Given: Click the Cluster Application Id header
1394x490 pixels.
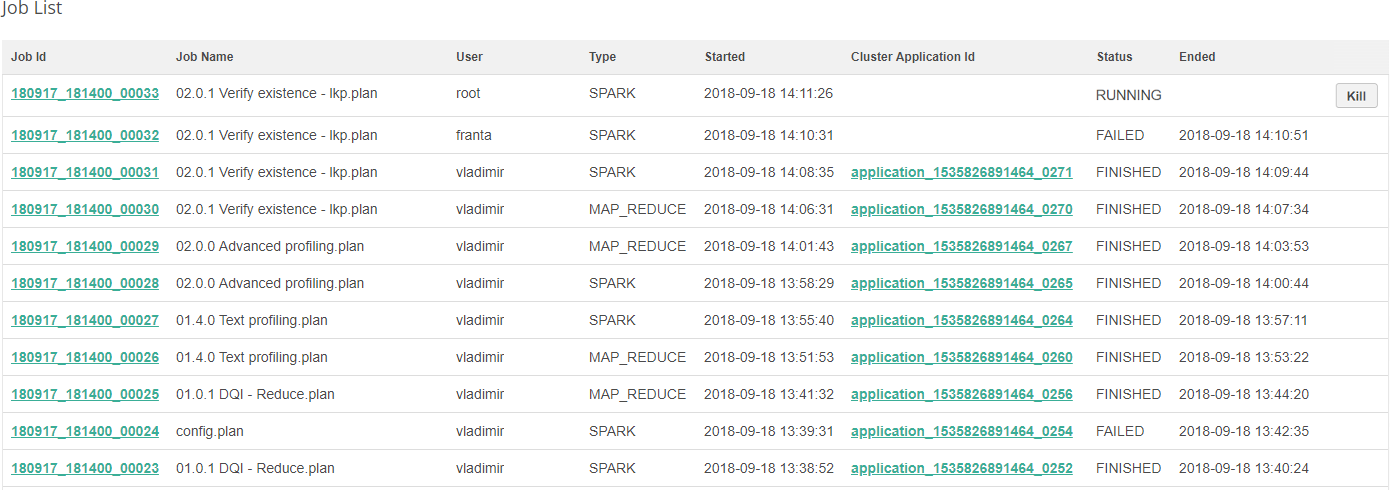Looking at the screenshot, I should click(912, 57).
